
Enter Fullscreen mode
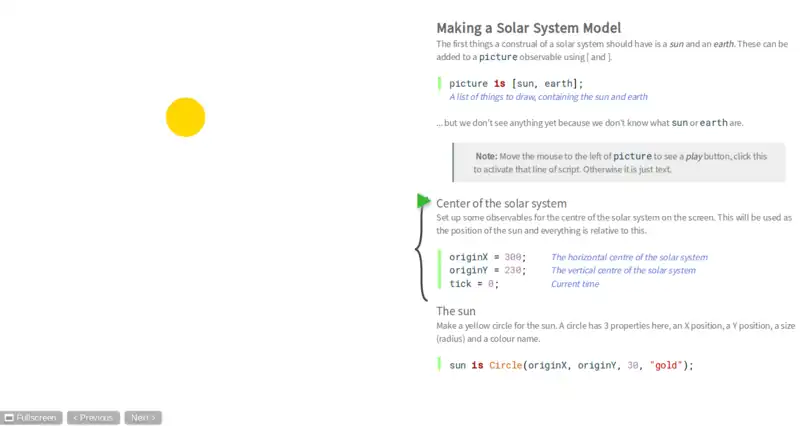32,418
